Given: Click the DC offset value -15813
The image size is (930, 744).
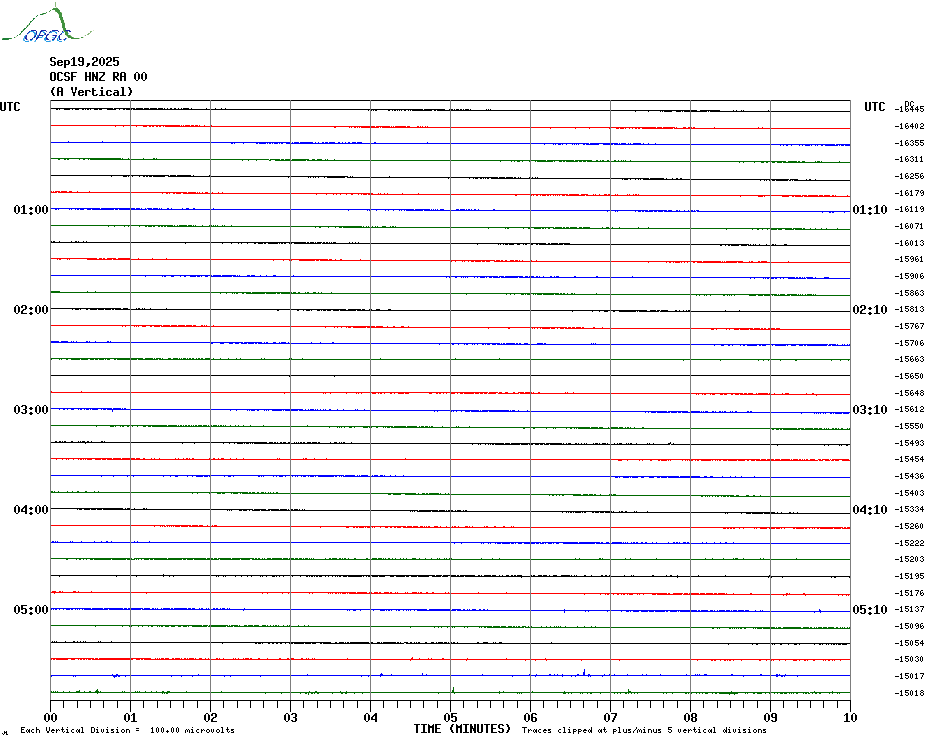Looking at the screenshot, I should coord(909,310).
